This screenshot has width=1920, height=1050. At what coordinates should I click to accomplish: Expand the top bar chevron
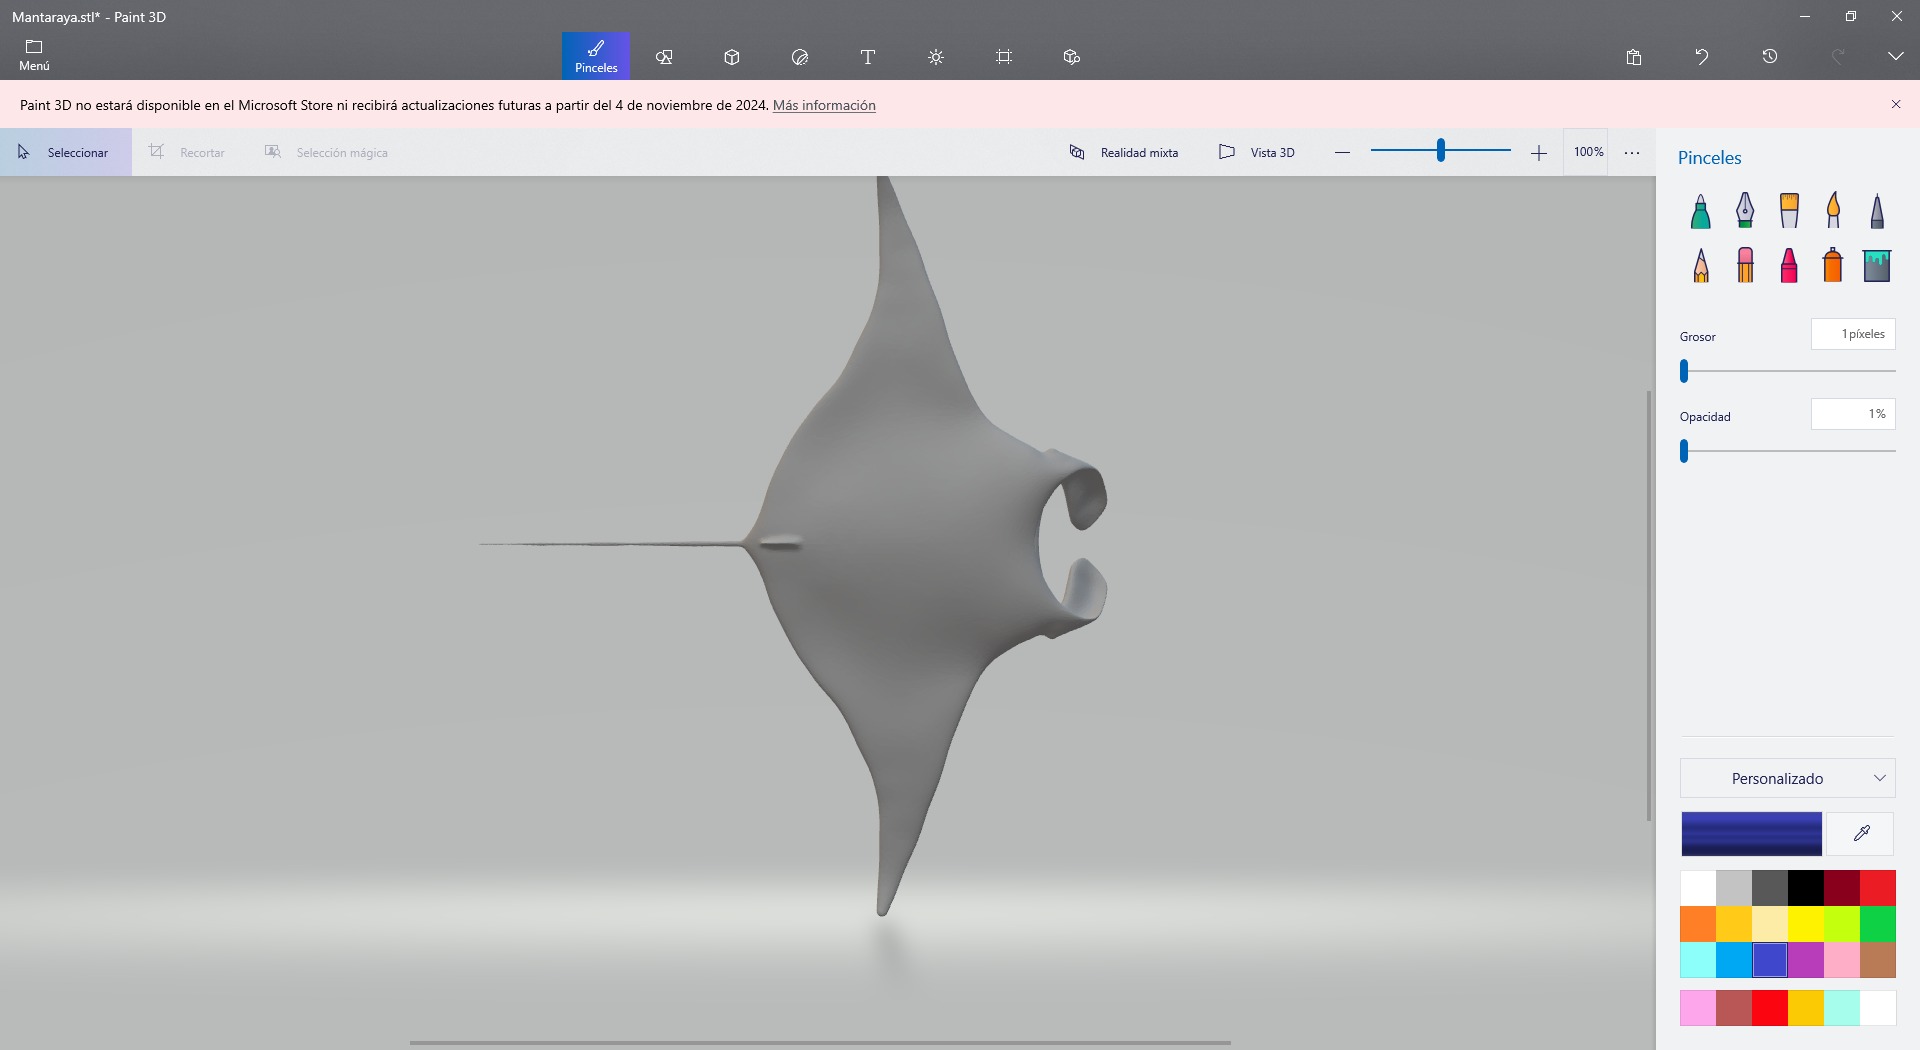pyautogui.click(x=1896, y=57)
